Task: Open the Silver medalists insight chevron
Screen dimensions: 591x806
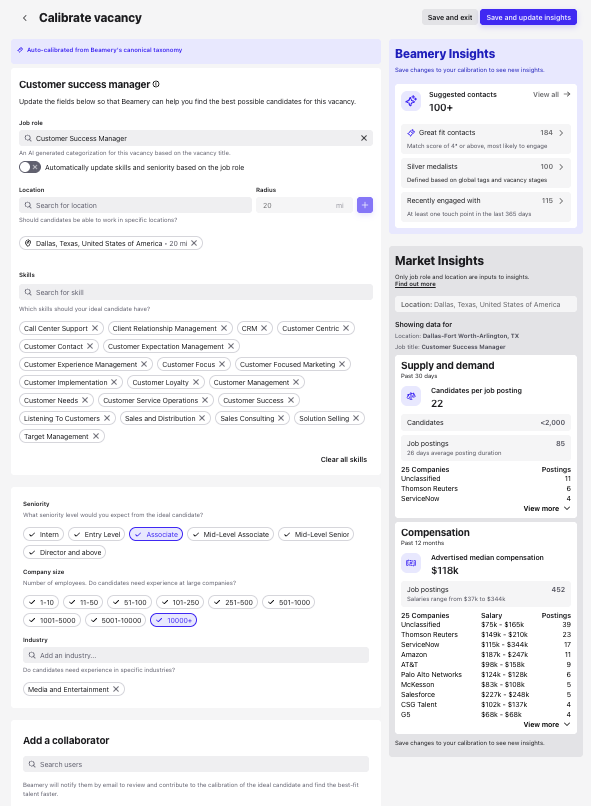Action: 561,166
